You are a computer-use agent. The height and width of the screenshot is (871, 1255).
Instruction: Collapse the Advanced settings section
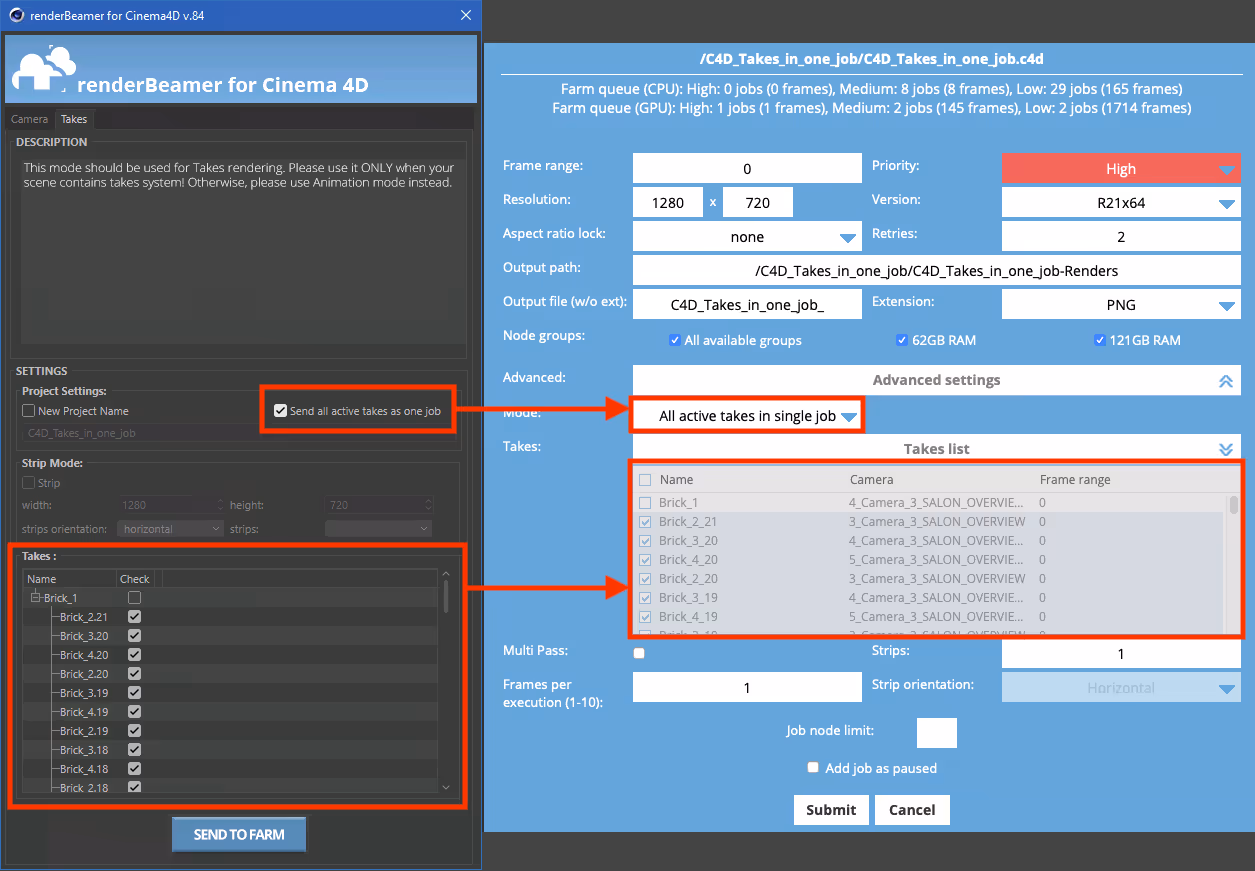click(x=936, y=380)
